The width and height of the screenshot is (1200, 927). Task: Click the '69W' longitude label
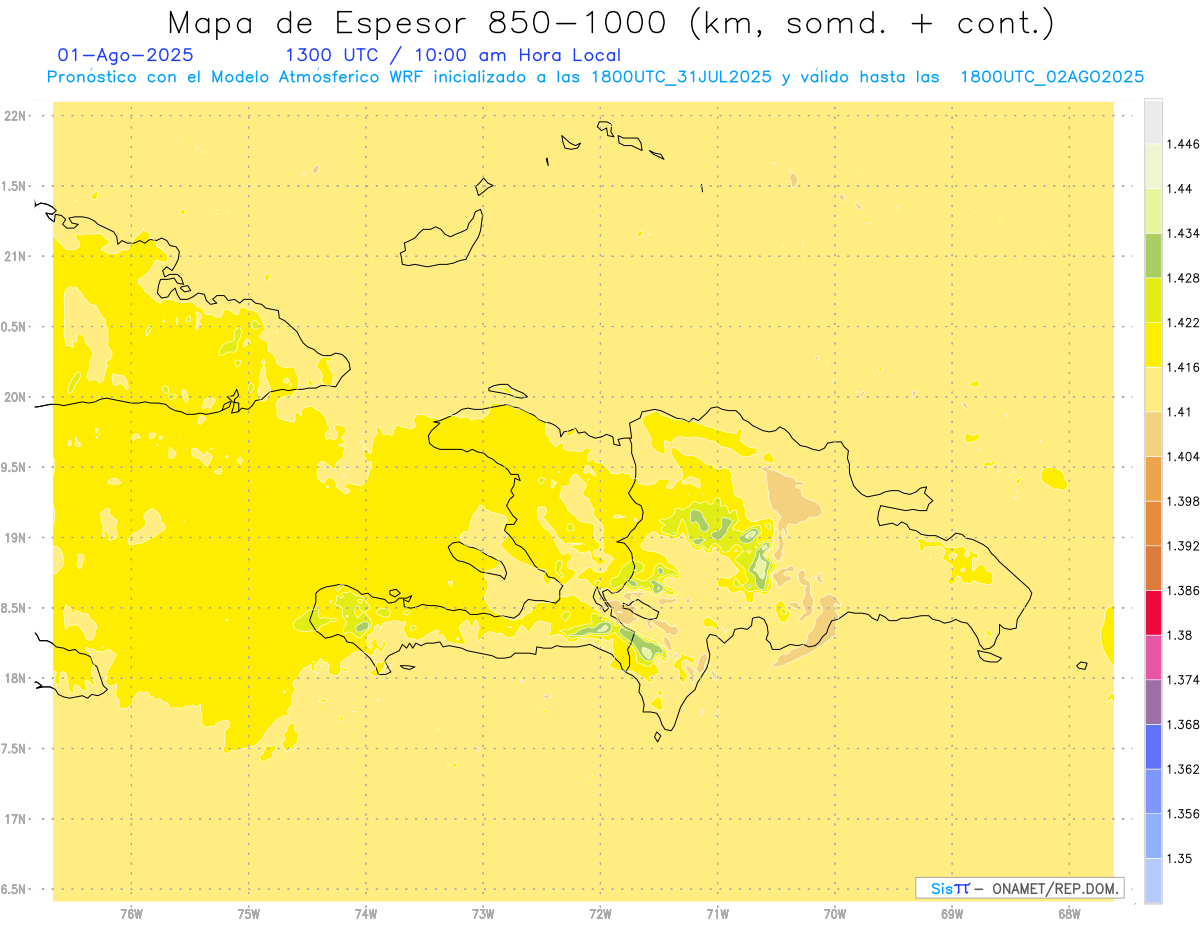point(952,913)
